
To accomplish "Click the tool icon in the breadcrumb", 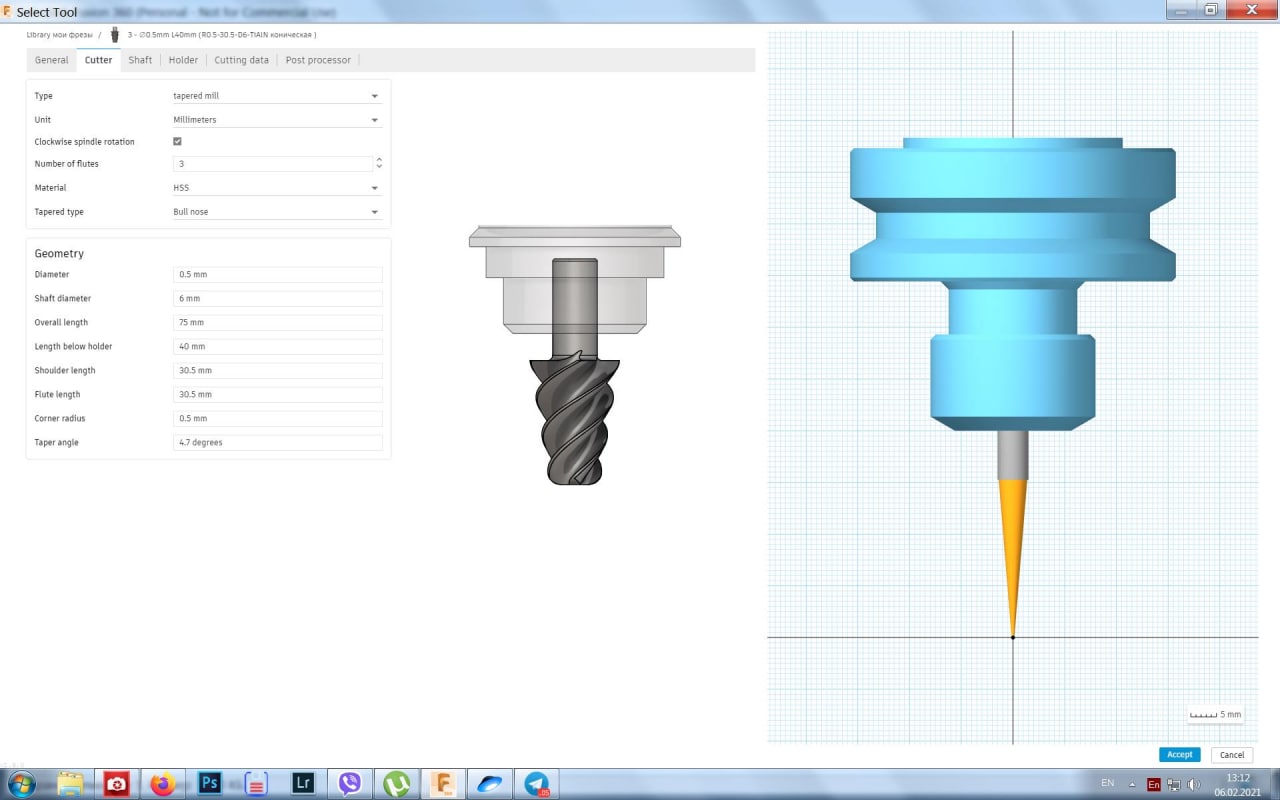I will [115, 35].
